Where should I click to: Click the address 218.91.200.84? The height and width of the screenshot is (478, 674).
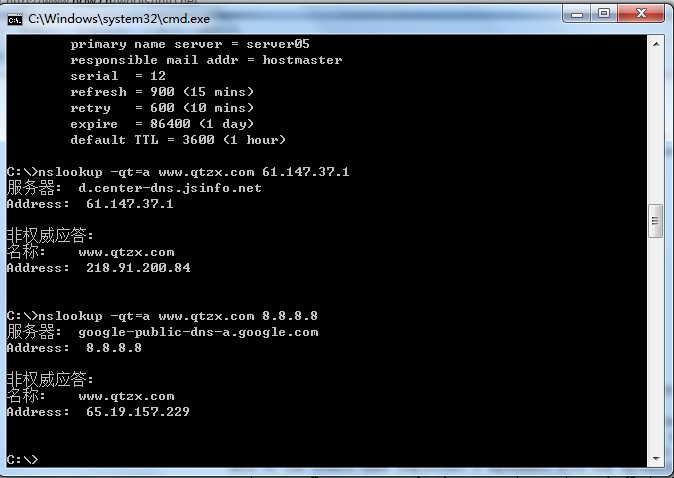(138, 268)
